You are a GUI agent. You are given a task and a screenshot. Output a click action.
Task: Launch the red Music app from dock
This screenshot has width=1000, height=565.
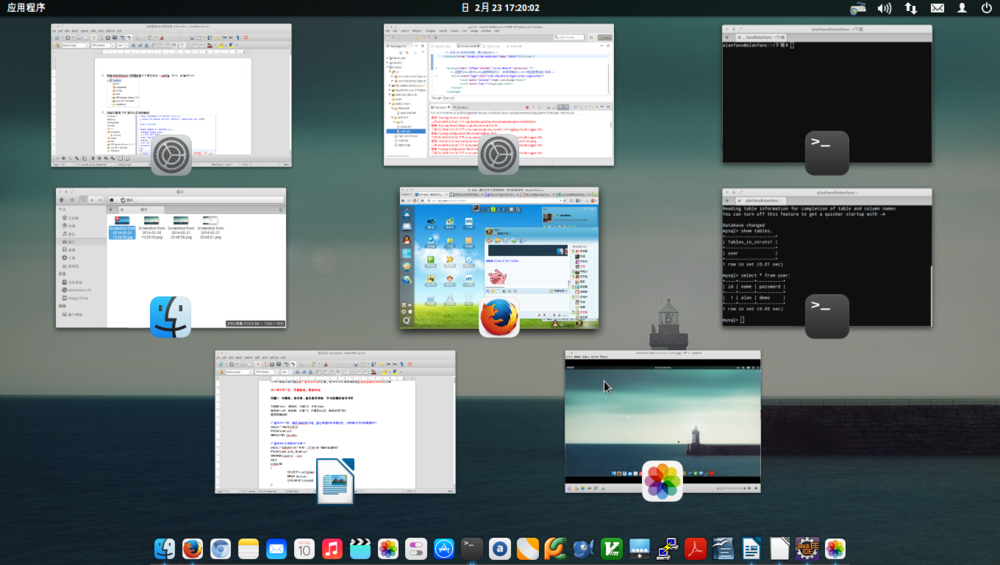332,549
